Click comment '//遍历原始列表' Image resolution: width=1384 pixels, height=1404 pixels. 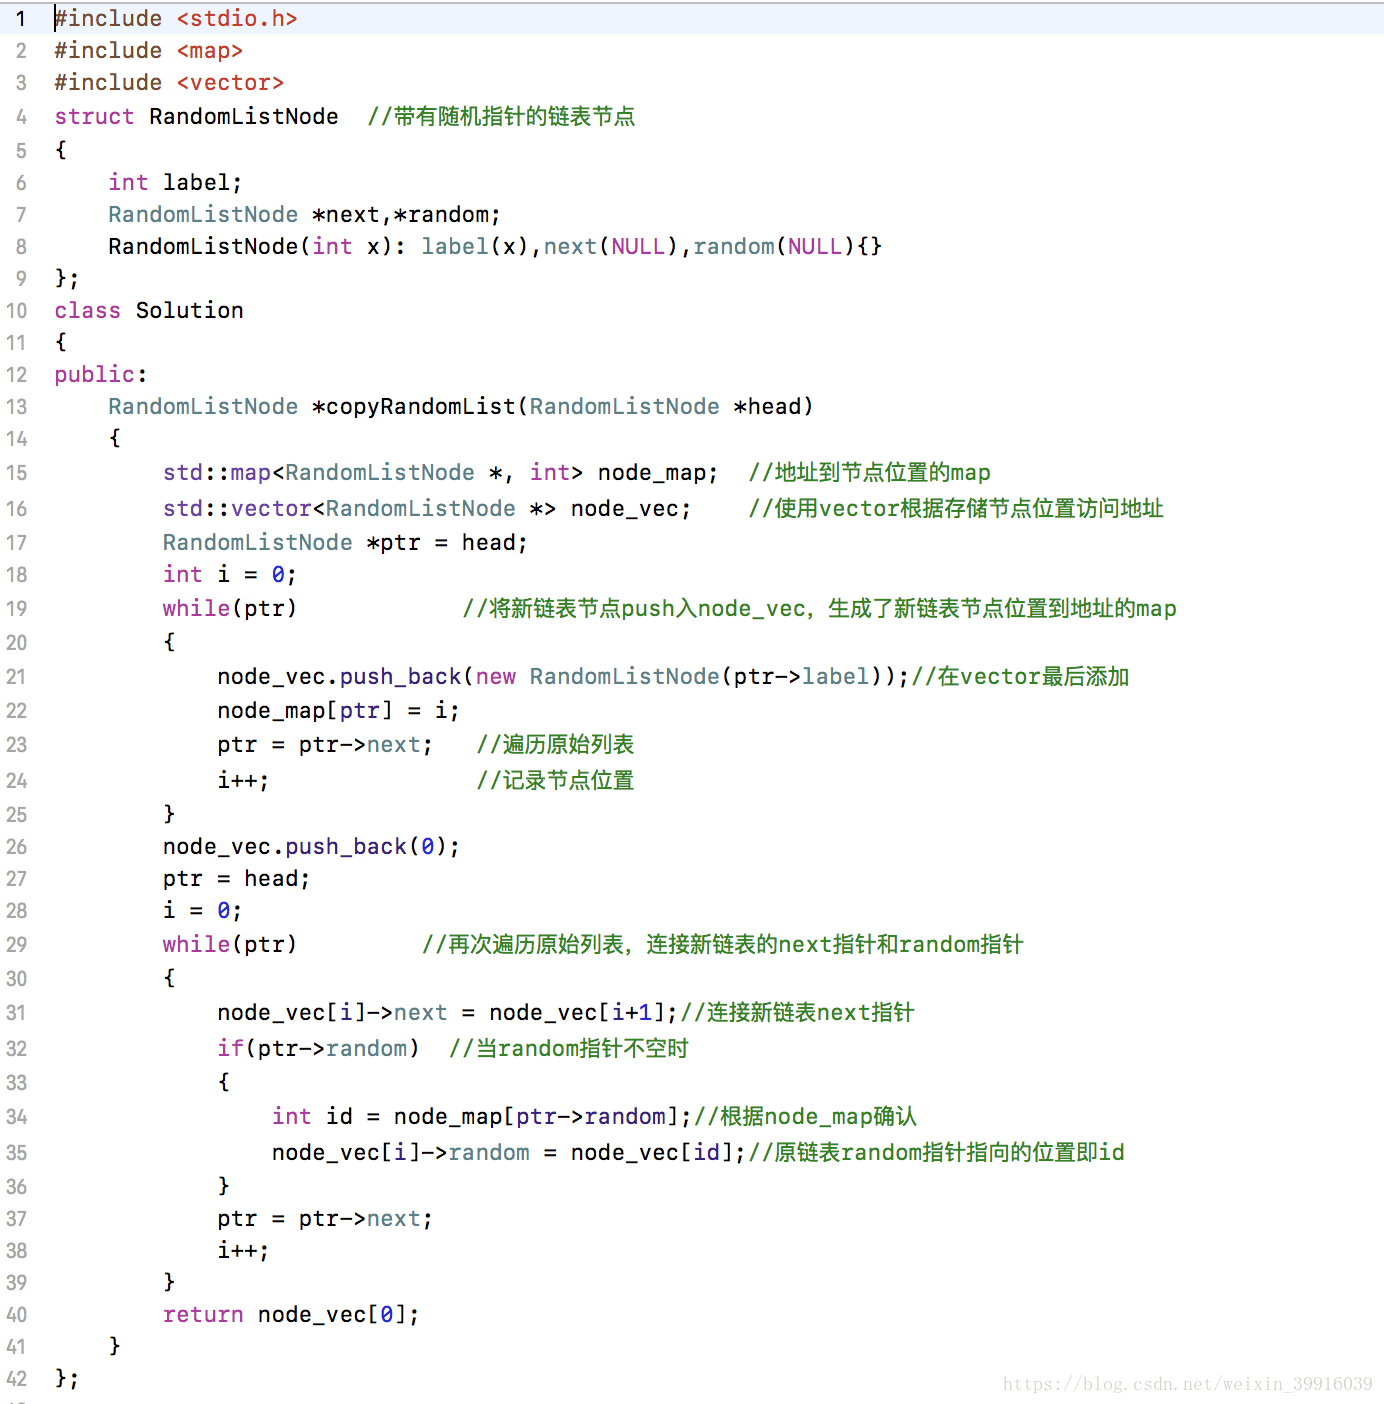555,745
